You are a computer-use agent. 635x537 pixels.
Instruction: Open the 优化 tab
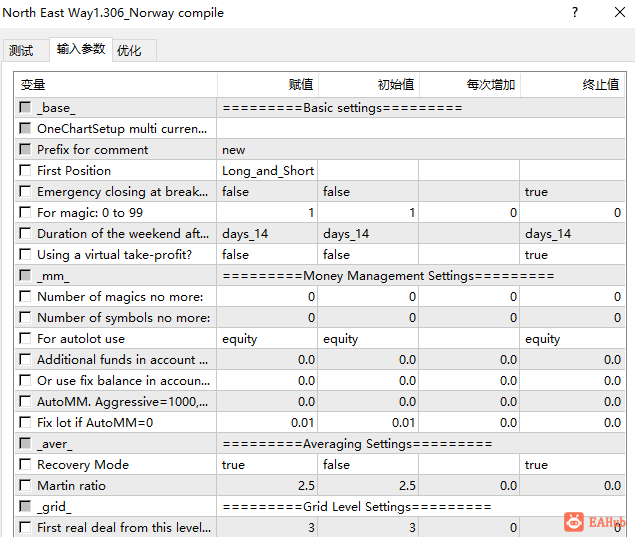click(x=129, y=51)
